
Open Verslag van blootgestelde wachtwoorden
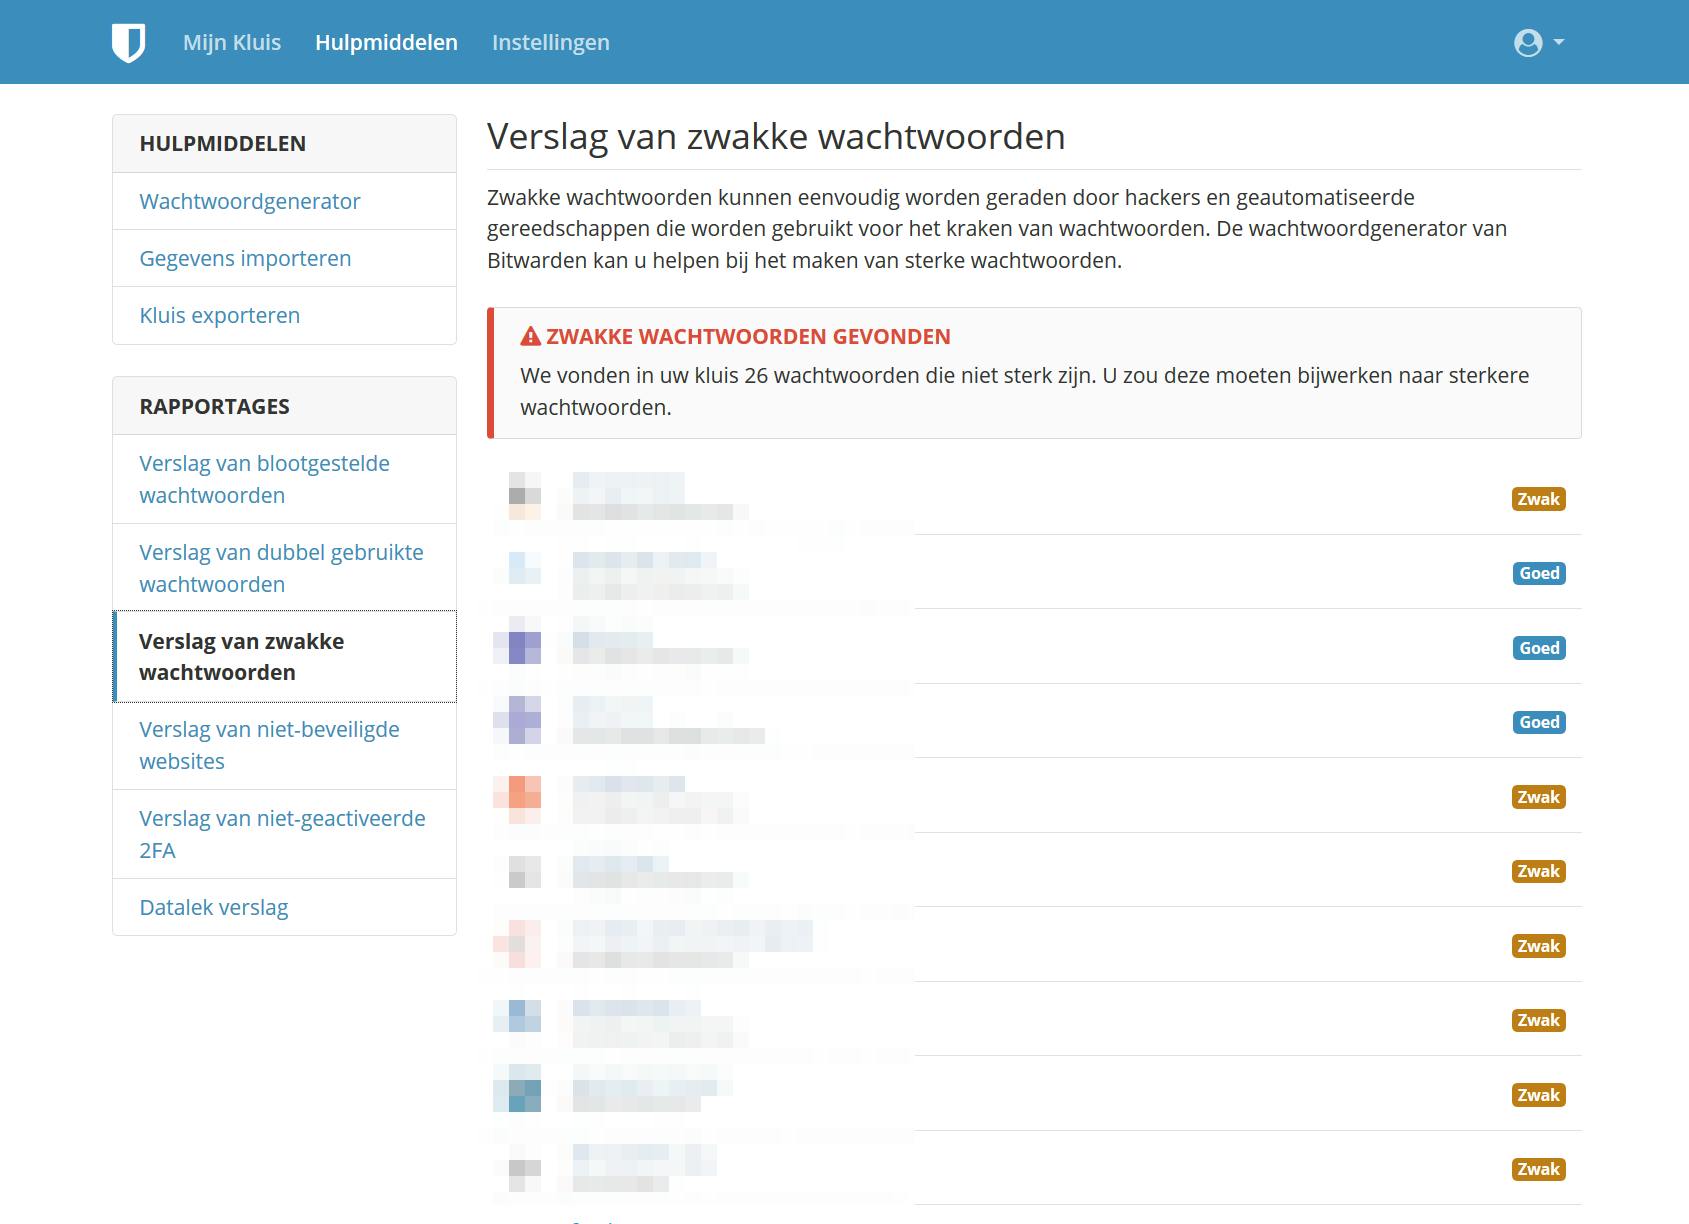click(x=284, y=479)
